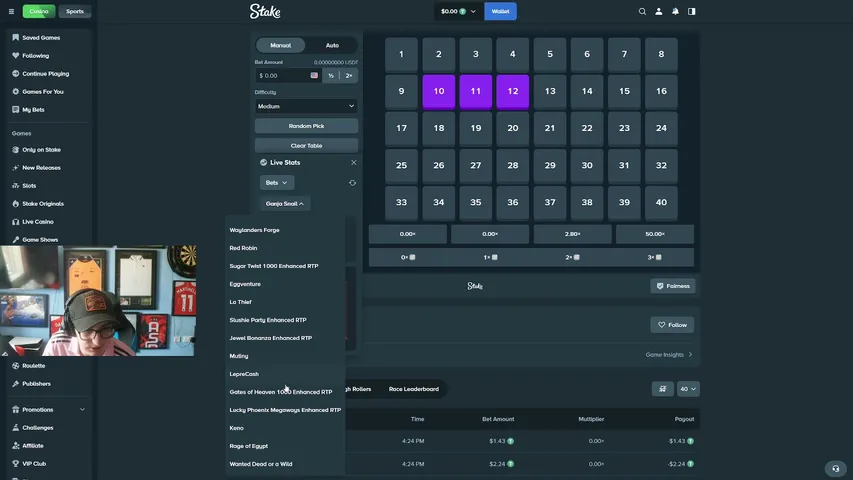Image resolution: width=853 pixels, height=480 pixels.
Task: Choose Rage of Egypt from list
Action: pos(249,446)
